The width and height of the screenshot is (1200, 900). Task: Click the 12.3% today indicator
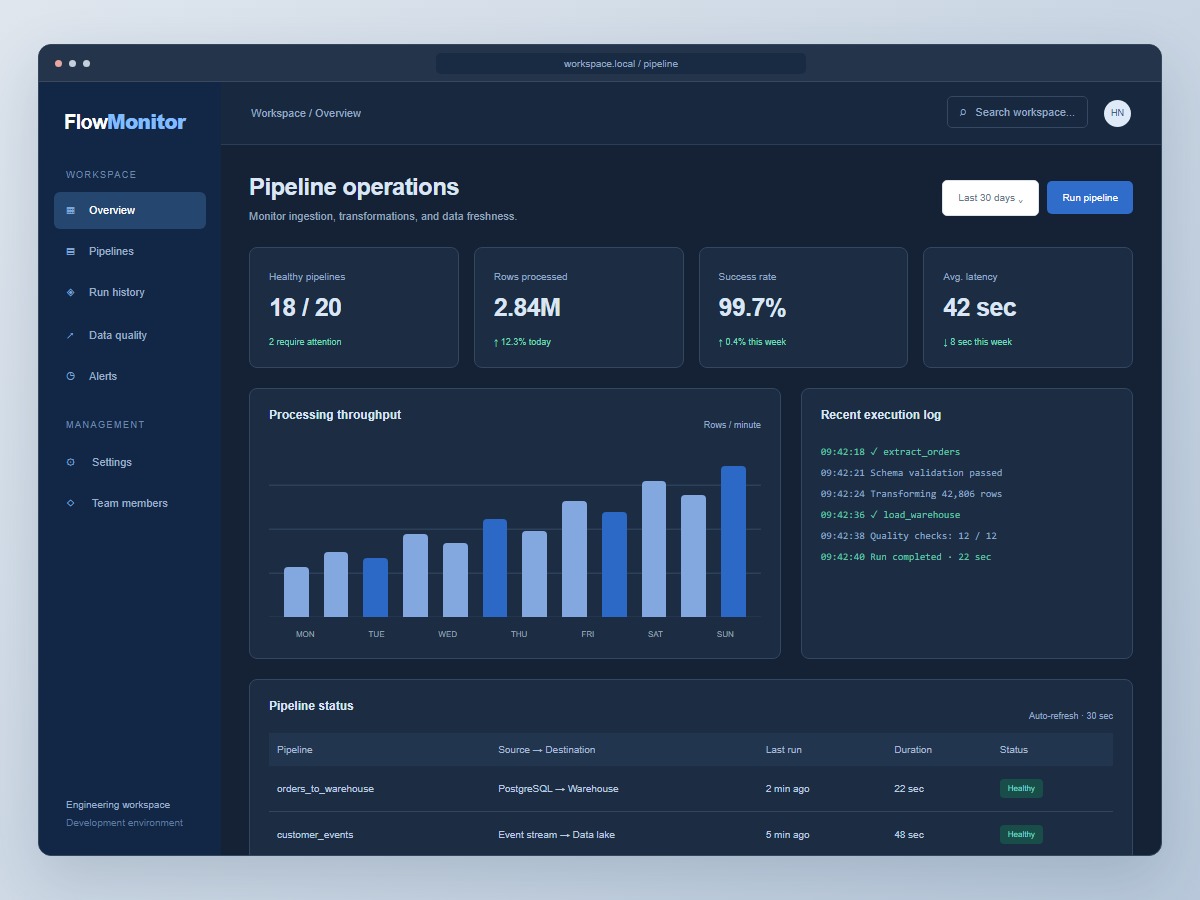[522, 342]
